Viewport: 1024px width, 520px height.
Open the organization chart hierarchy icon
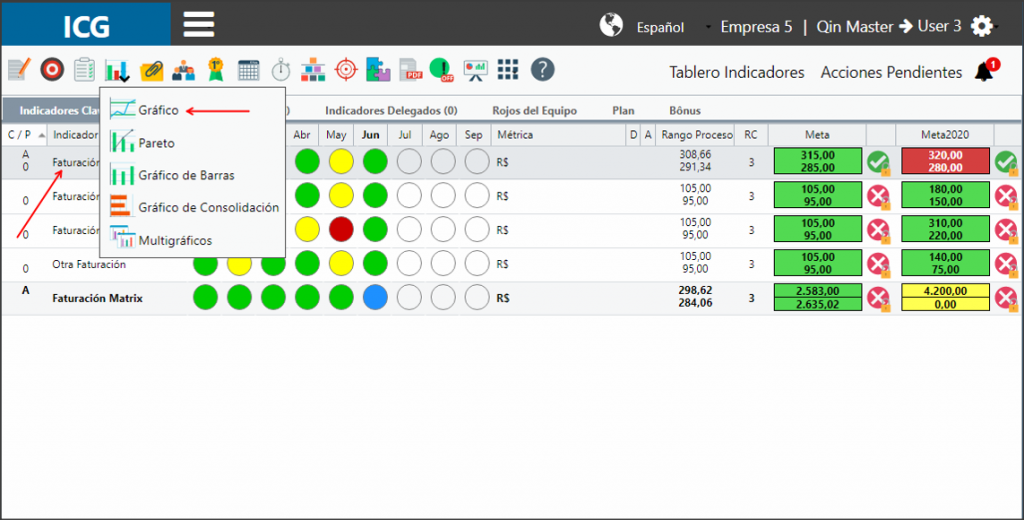(313, 70)
